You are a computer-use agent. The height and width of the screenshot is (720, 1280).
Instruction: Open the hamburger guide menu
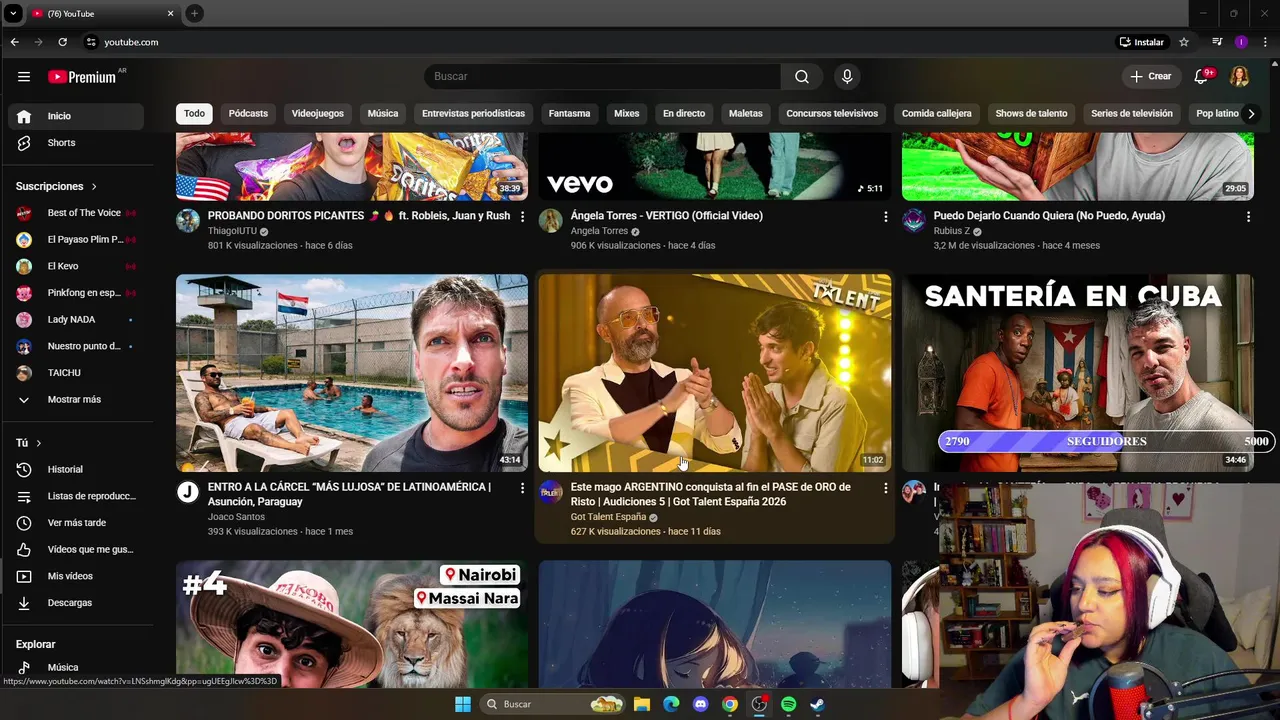point(24,77)
